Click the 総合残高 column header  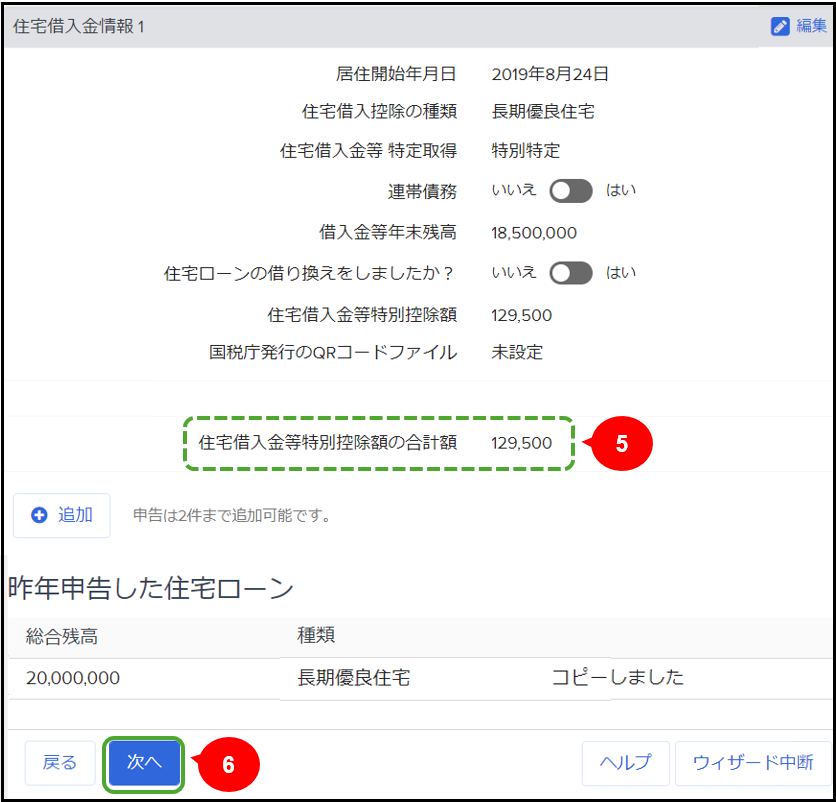(x=62, y=636)
